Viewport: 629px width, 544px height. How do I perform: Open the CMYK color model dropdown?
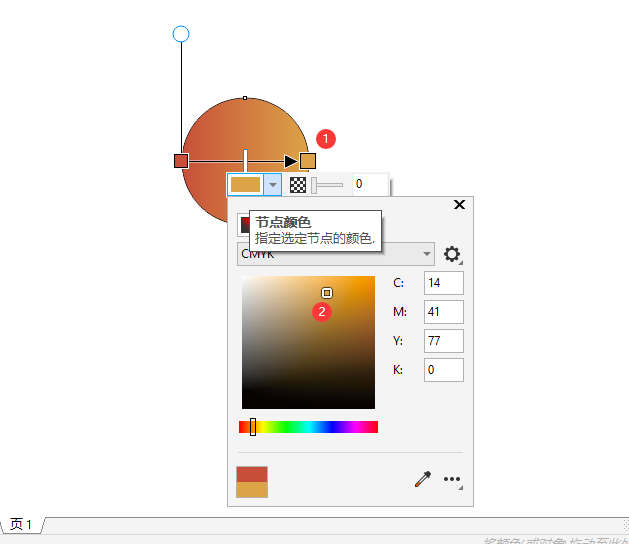[x=336, y=254]
